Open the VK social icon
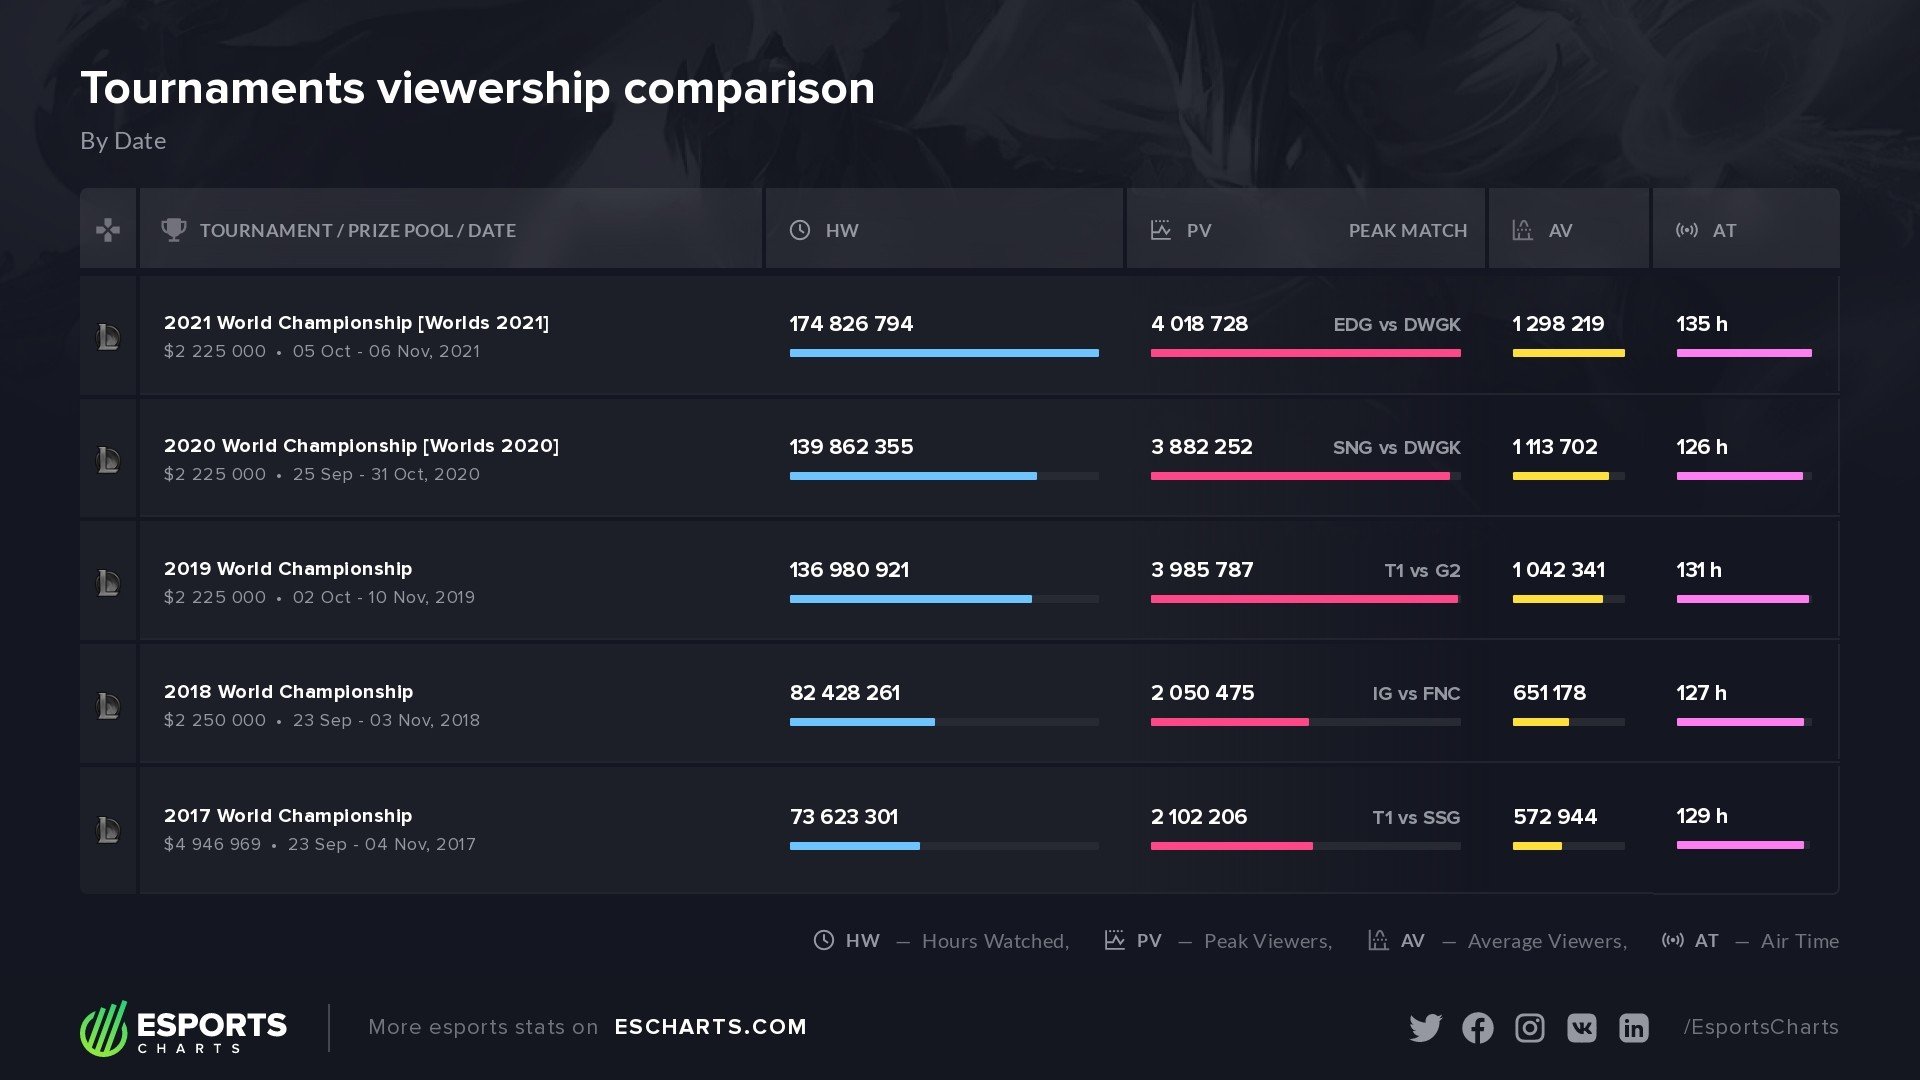This screenshot has width=1920, height=1080. (1581, 1028)
